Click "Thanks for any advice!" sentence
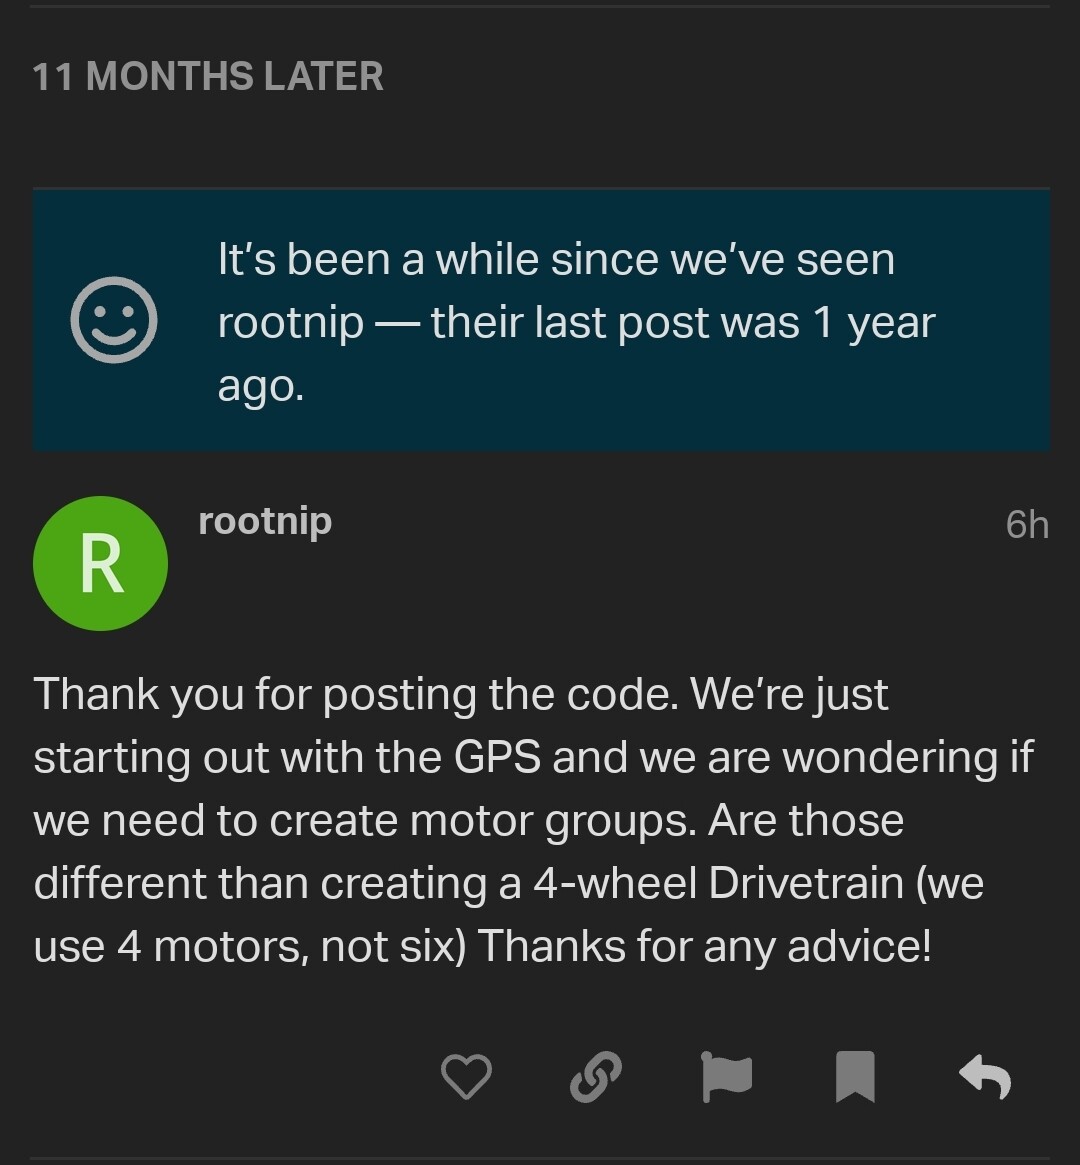Screen dimensions: 1080x1165 (x=704, y=946)
